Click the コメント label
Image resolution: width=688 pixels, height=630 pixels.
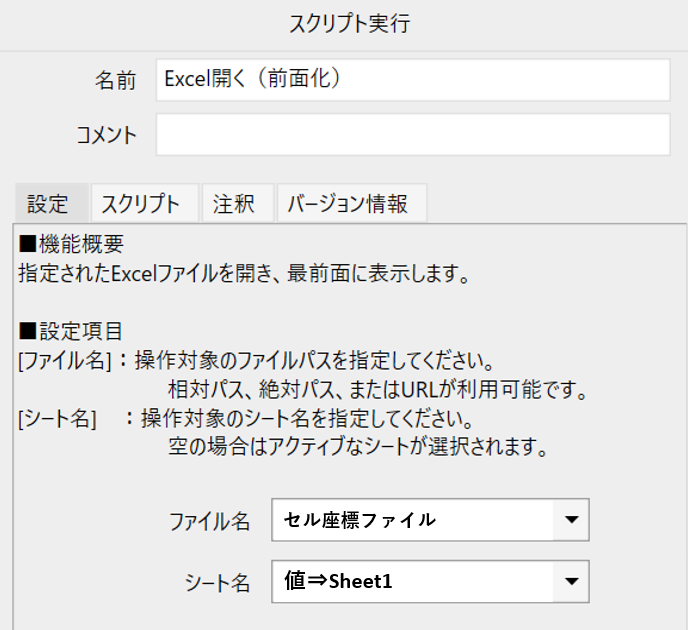point(107,135)
